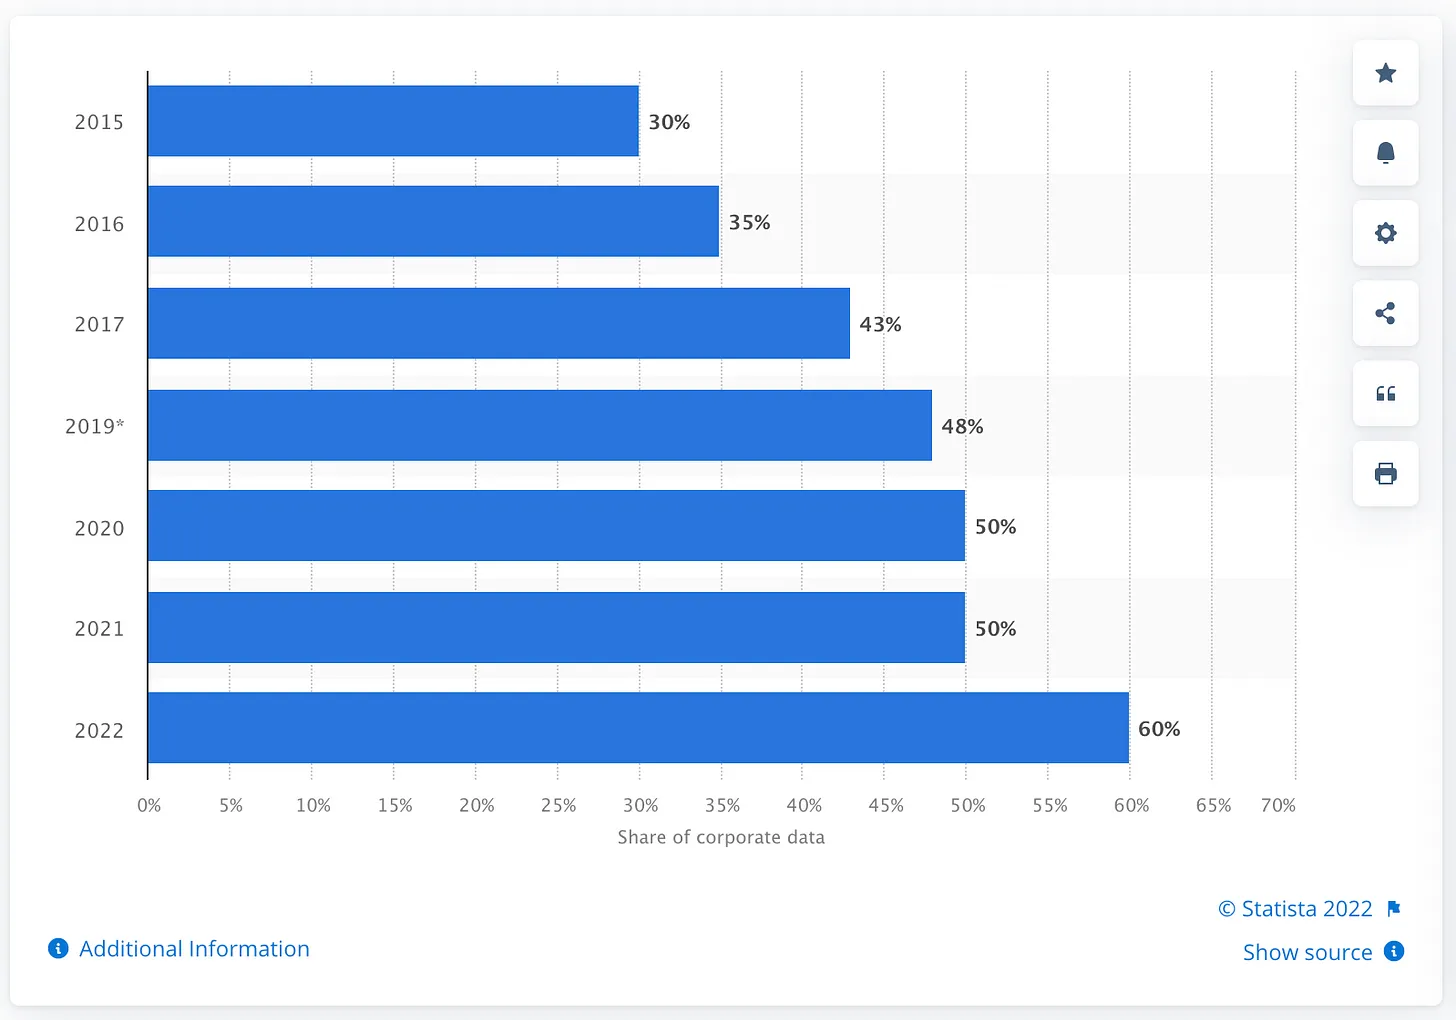
Task: Open the quotation citation icon
Action: pyautogui.click(x=1385, y=393)
